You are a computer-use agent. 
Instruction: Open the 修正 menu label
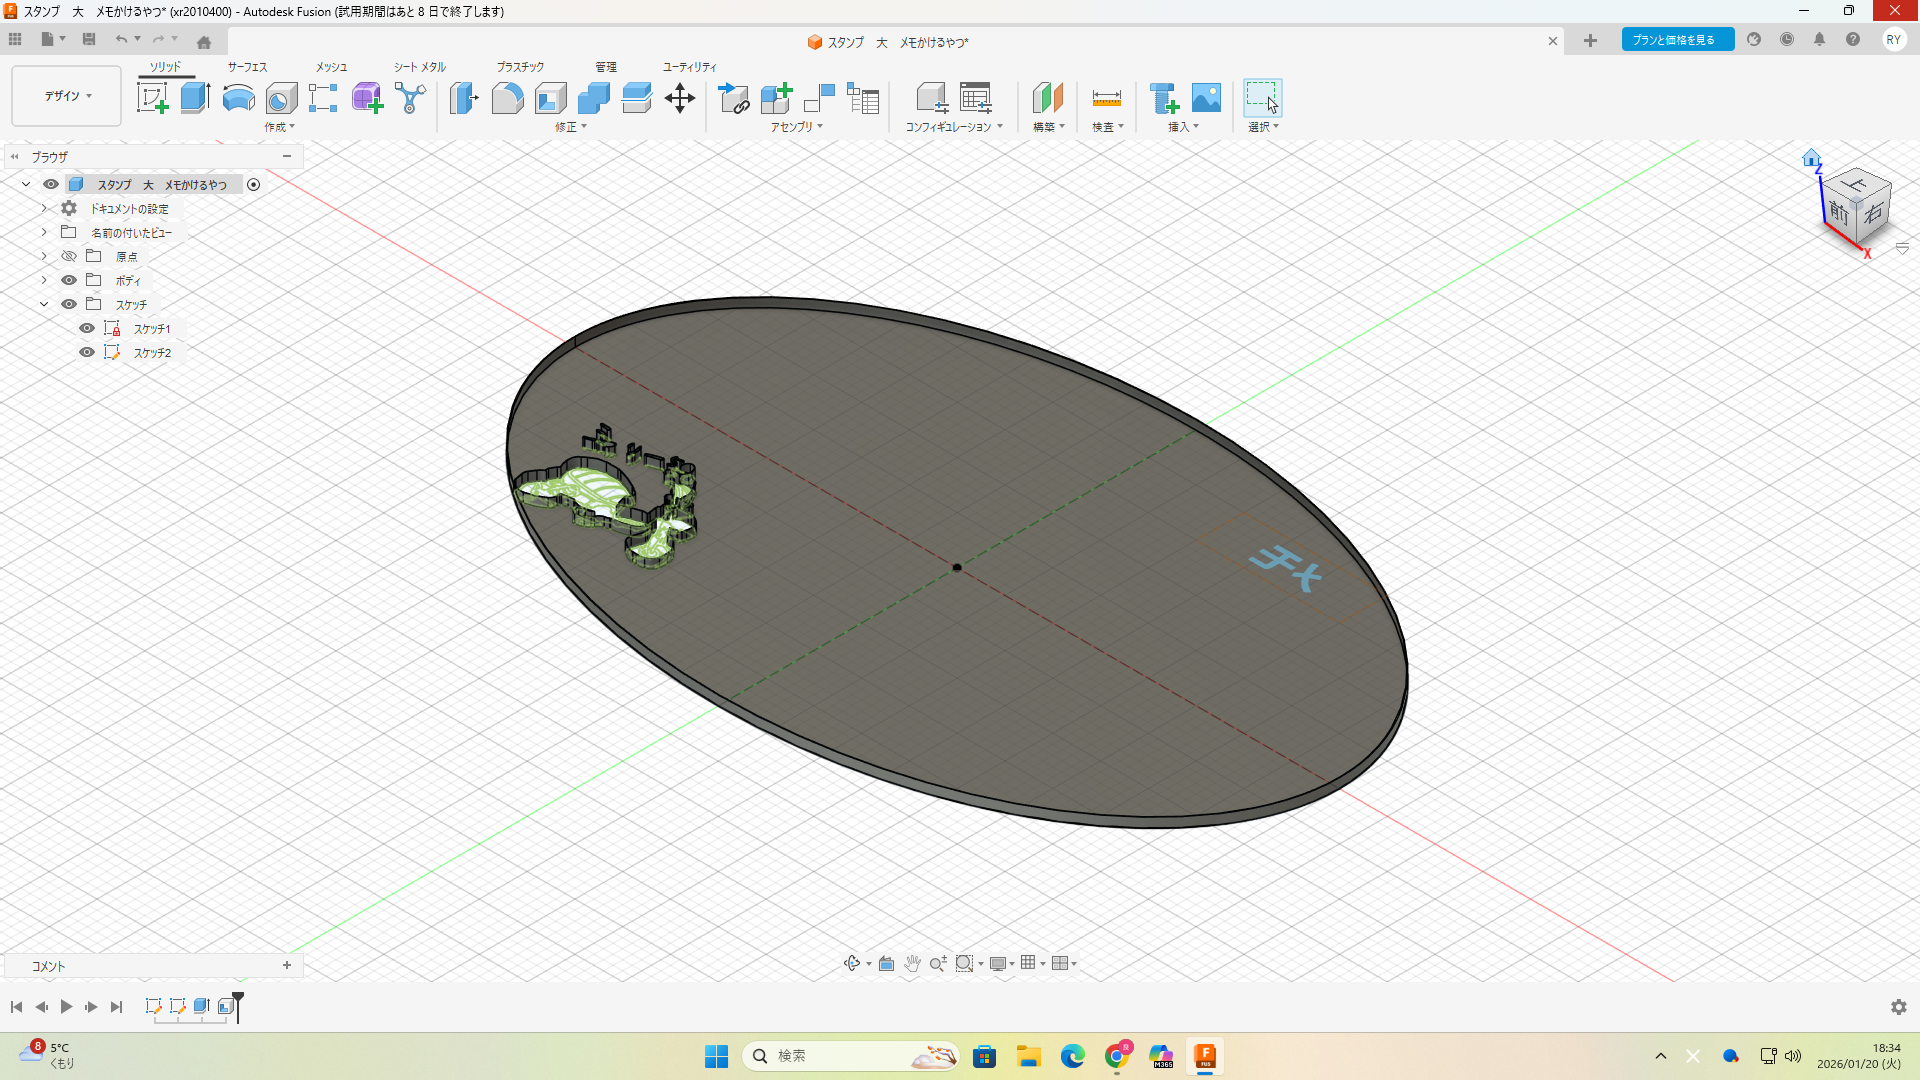coord(570,127)
